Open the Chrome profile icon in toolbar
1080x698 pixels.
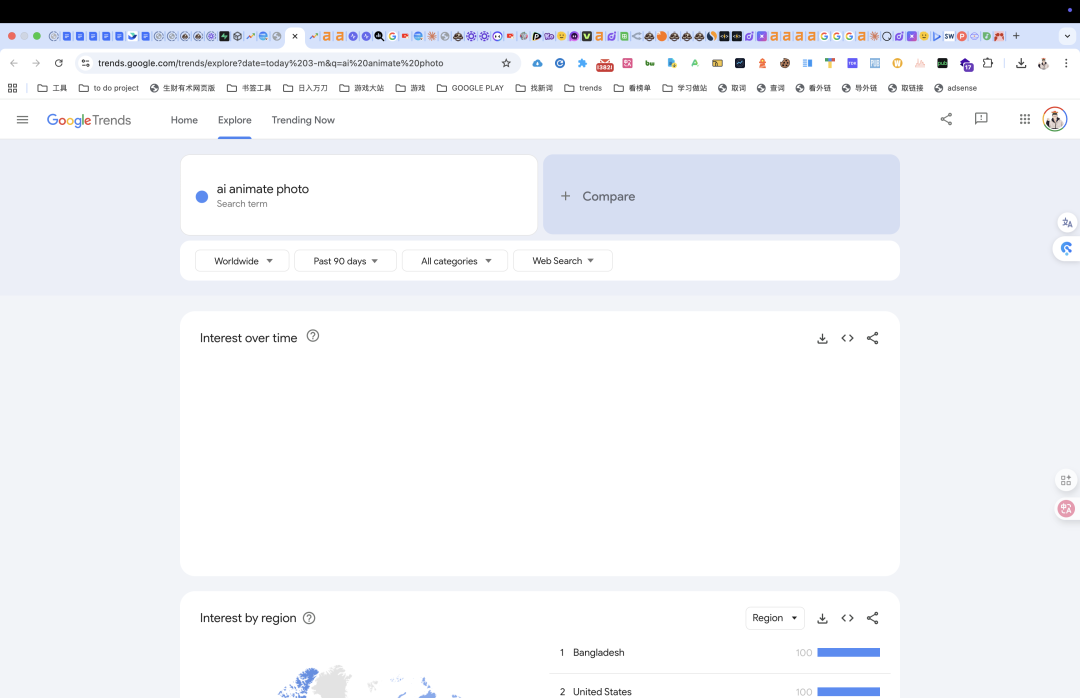(1043, 63)
